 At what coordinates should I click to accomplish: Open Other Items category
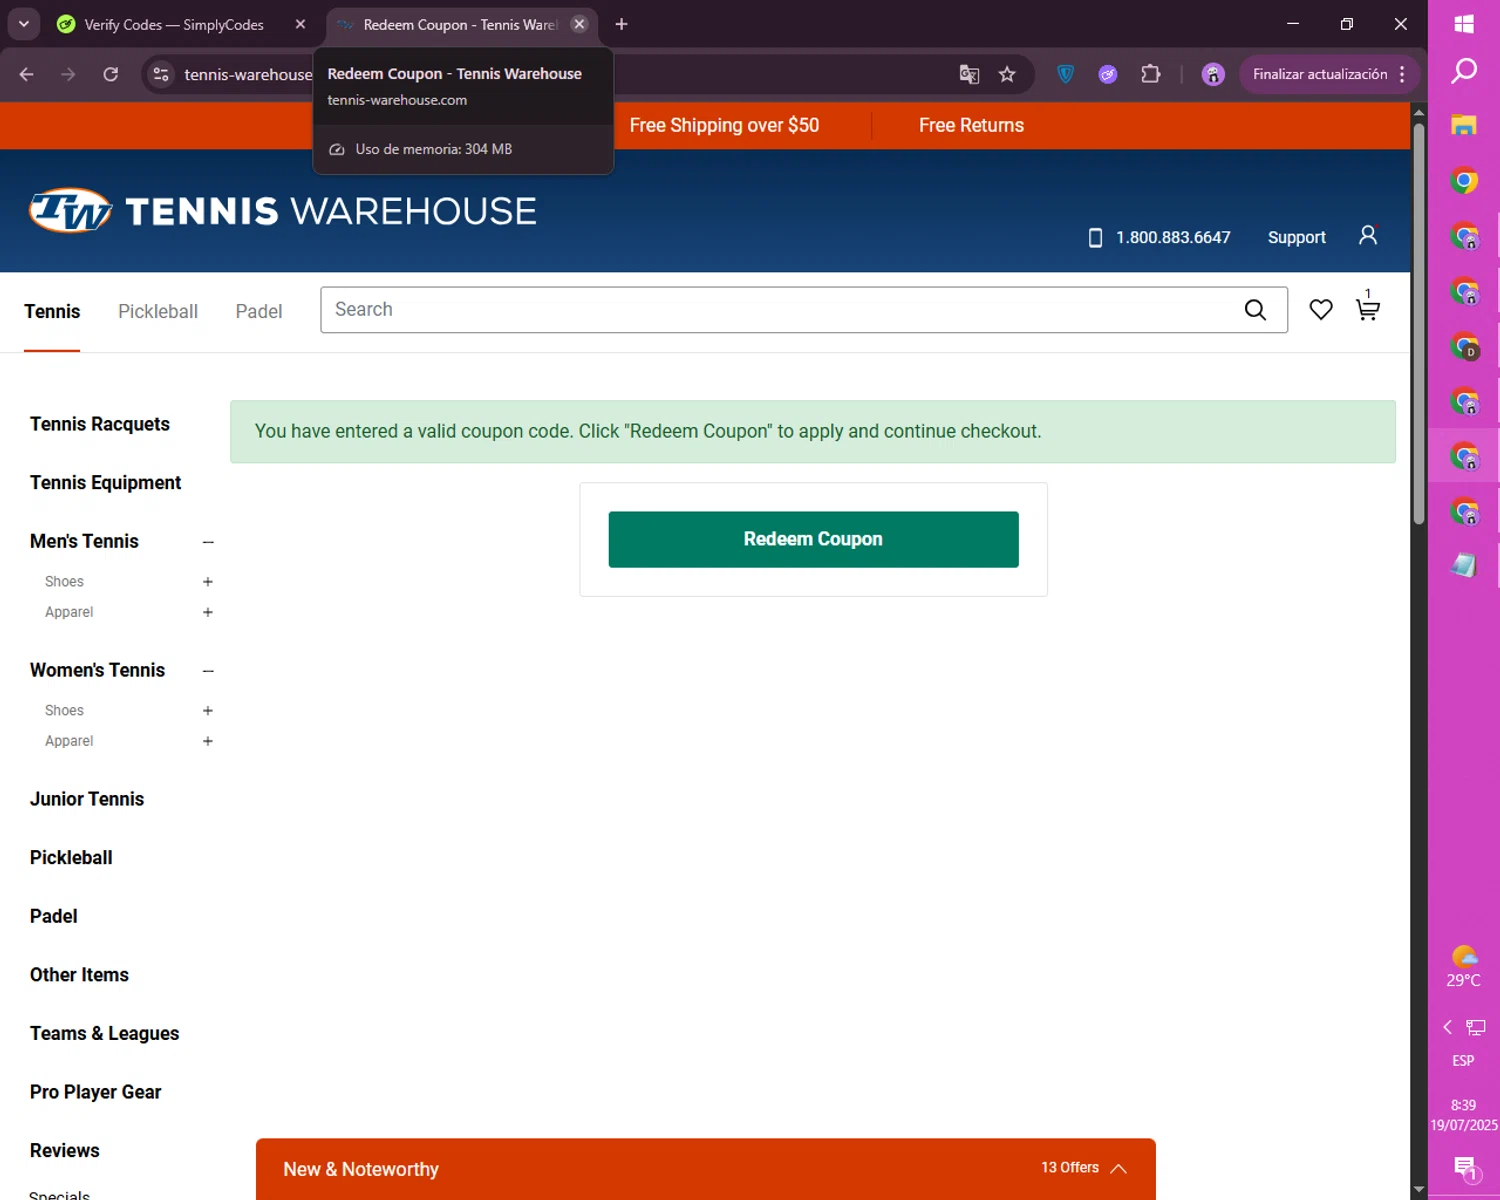point(79,975)
